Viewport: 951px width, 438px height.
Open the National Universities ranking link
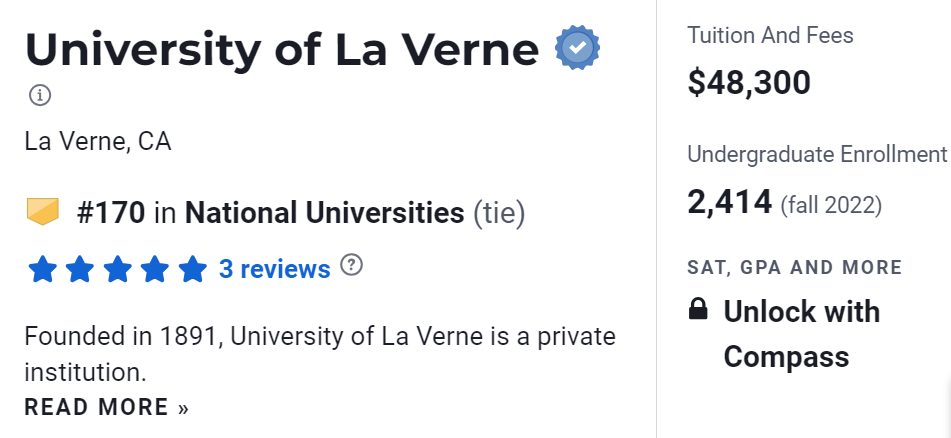[324, 213]
